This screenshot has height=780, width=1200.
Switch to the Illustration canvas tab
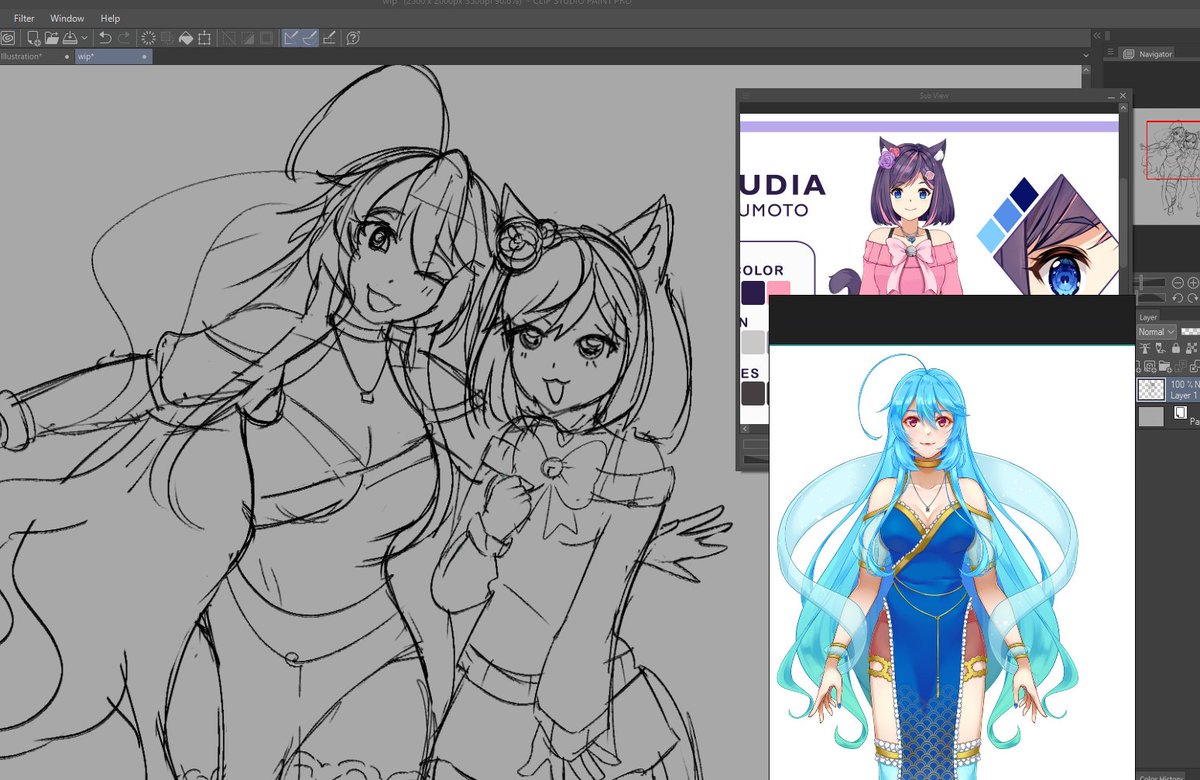(x=36, y=57)
